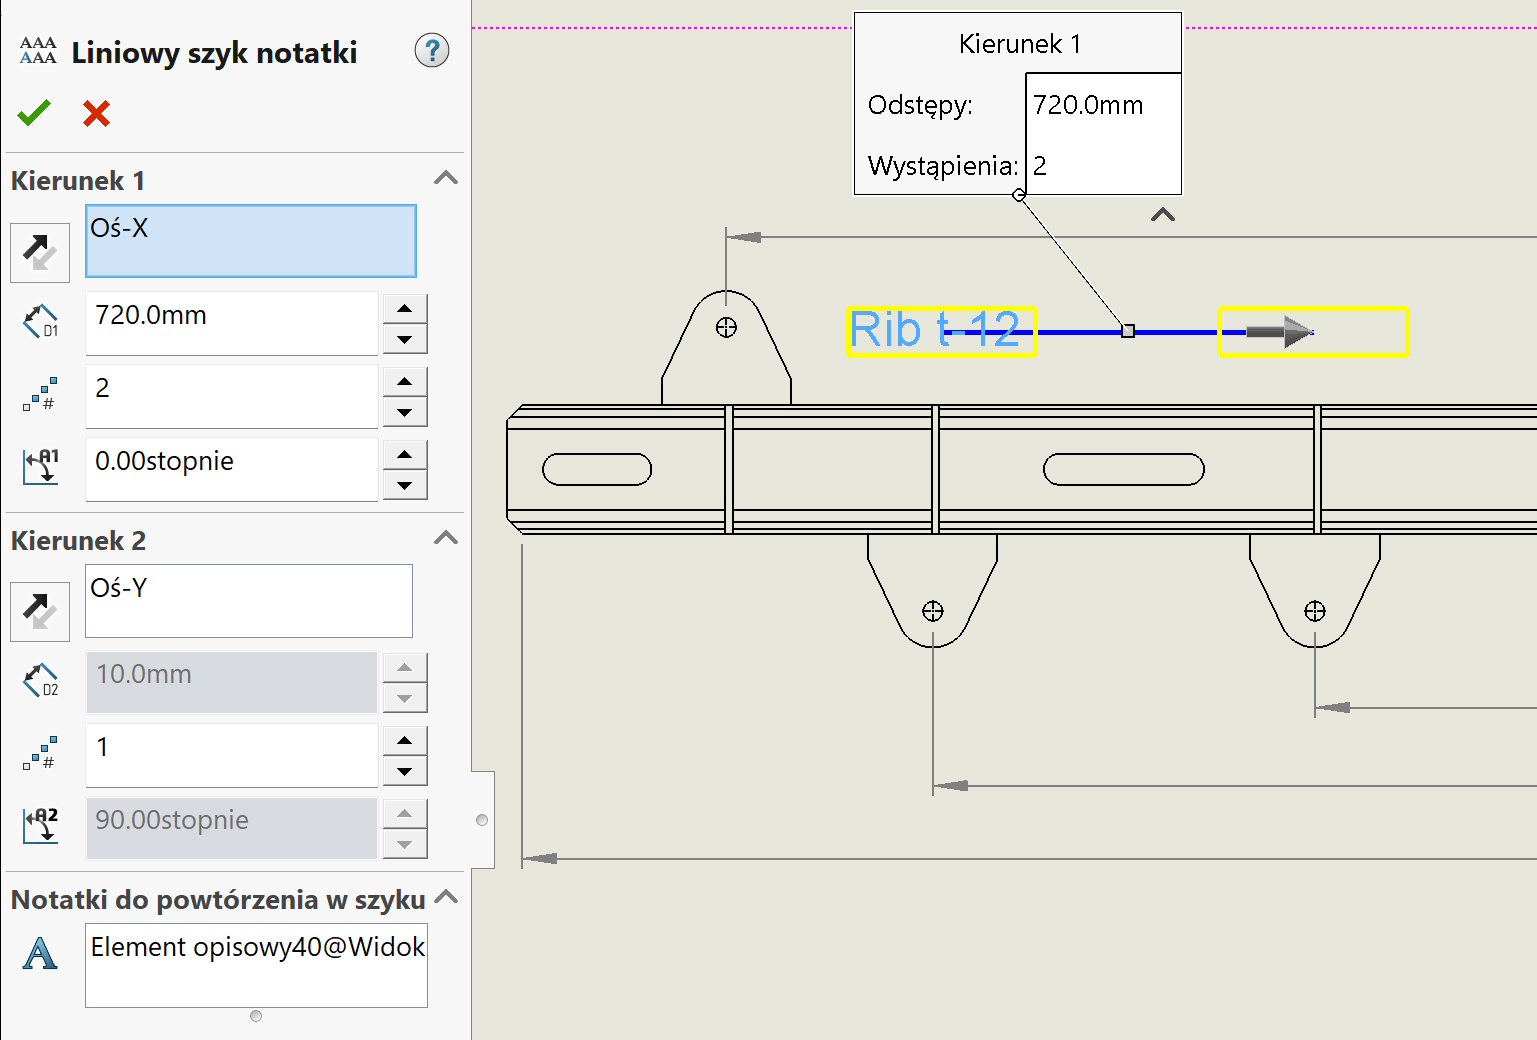Collapse the Kierunek 1 section
This screenshot has width=1537, height=1040.
pyautogui.click(x=446, y=178)
